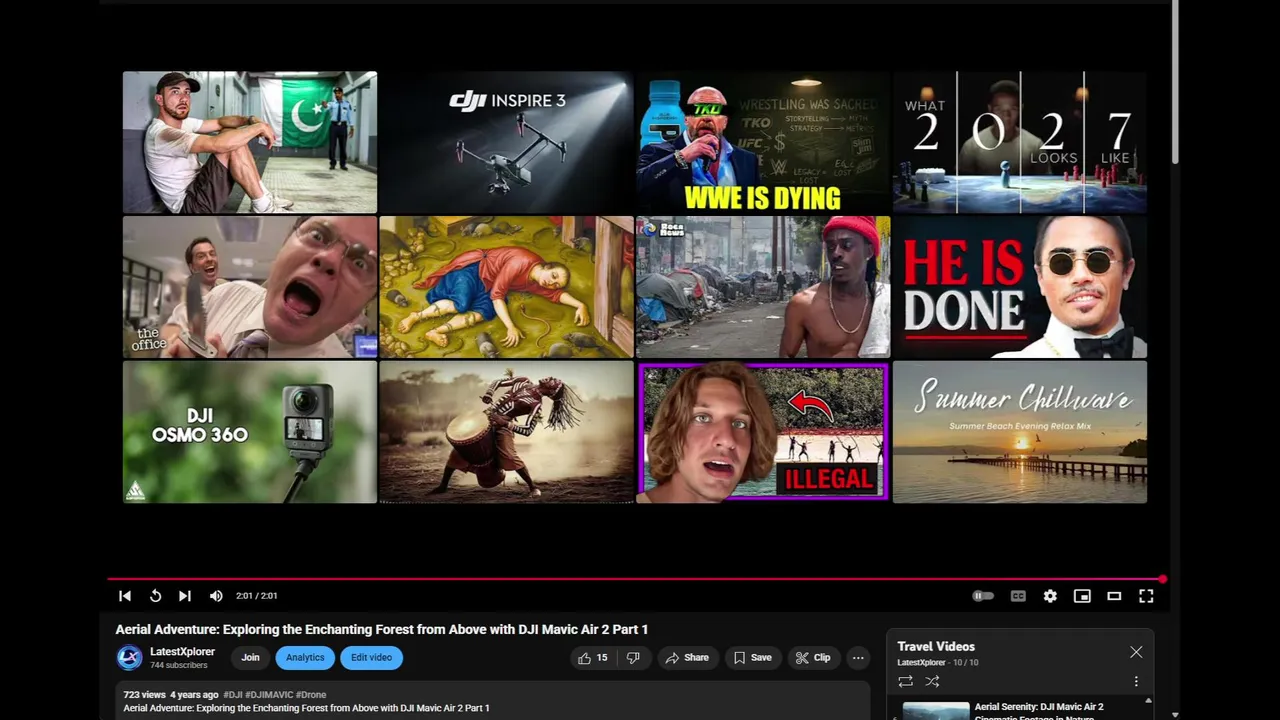The width and height of the screenshot is (1280, 720).
Task: Open the Travel Videos playlist title
Action: [x=936, y=646]
